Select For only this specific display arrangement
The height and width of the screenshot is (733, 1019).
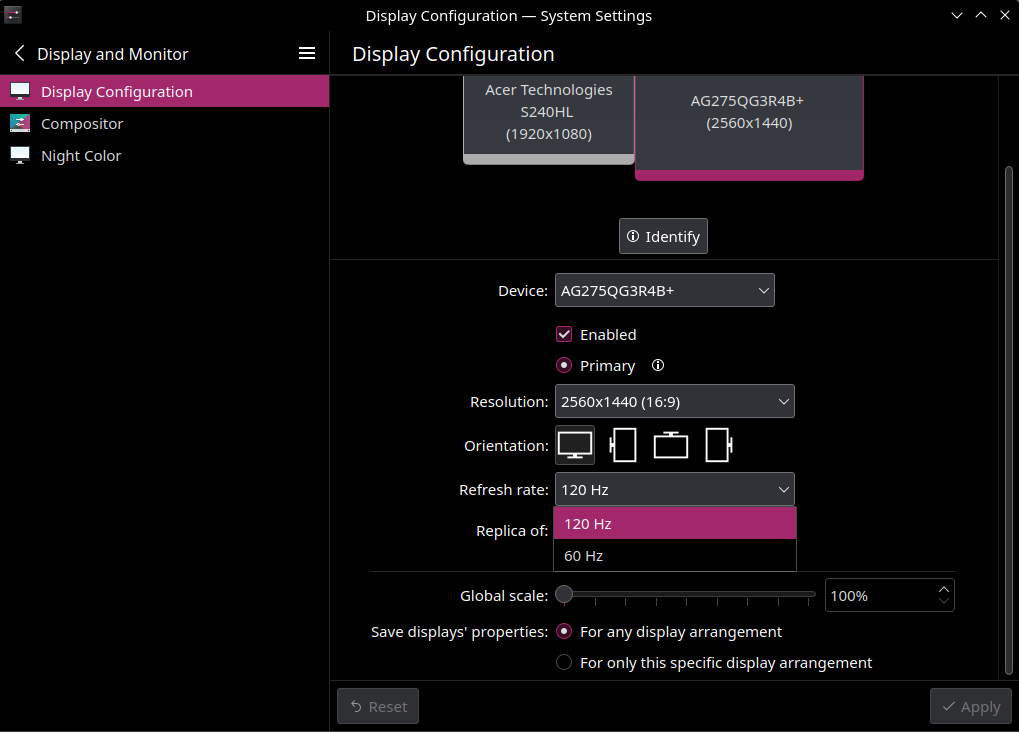pyautogui.click(x=564, y=662)
